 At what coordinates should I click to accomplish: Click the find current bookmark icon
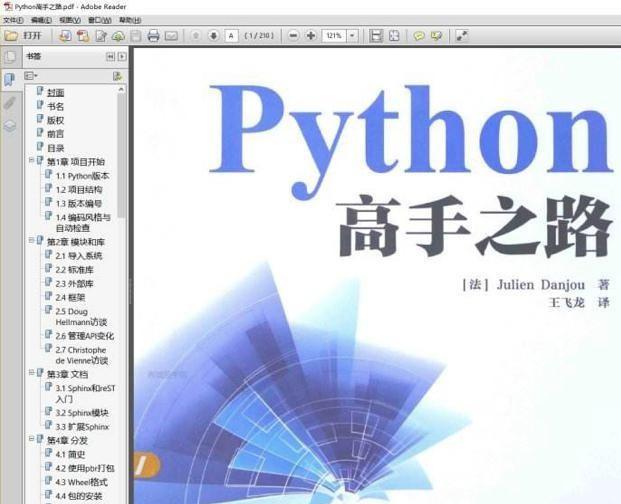(117, 76)
